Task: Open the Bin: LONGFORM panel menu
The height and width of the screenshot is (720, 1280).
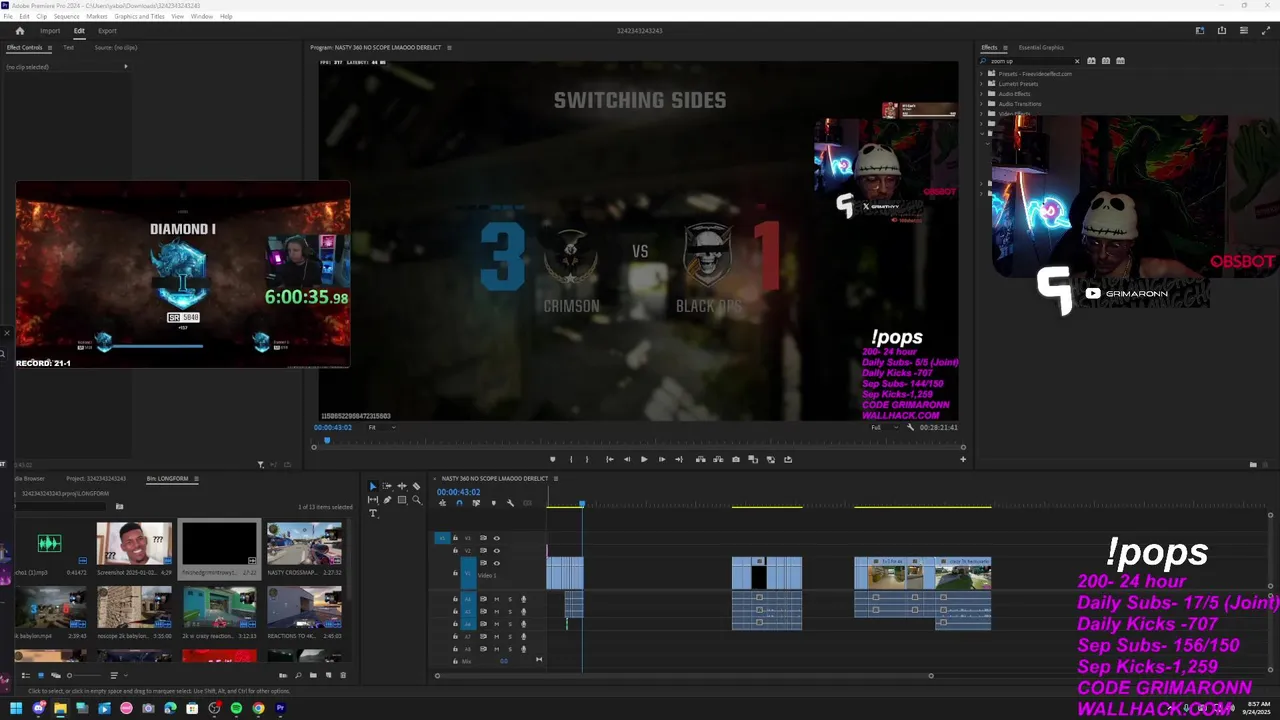Action: pos(196,479)
